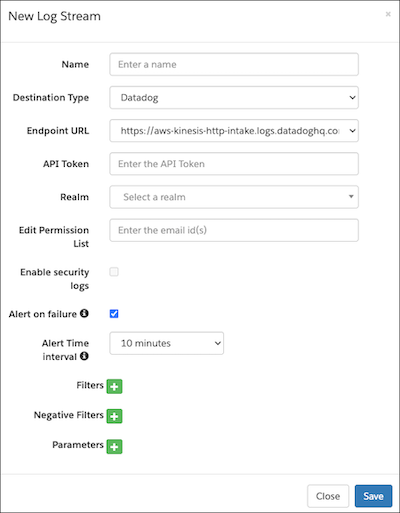The height and width of the screenshot is (513, 400).
Task: Change the Alert Time interval dropdown
Action: [167, 343]
